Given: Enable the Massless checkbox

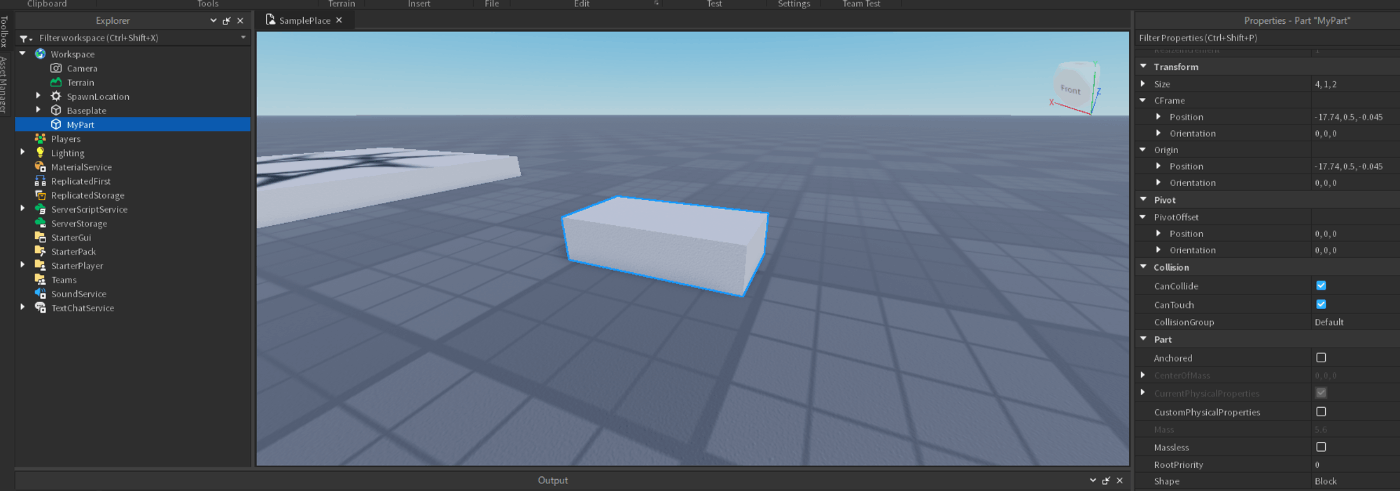Looking at the screenshot, I should [x=1321, y=447].
